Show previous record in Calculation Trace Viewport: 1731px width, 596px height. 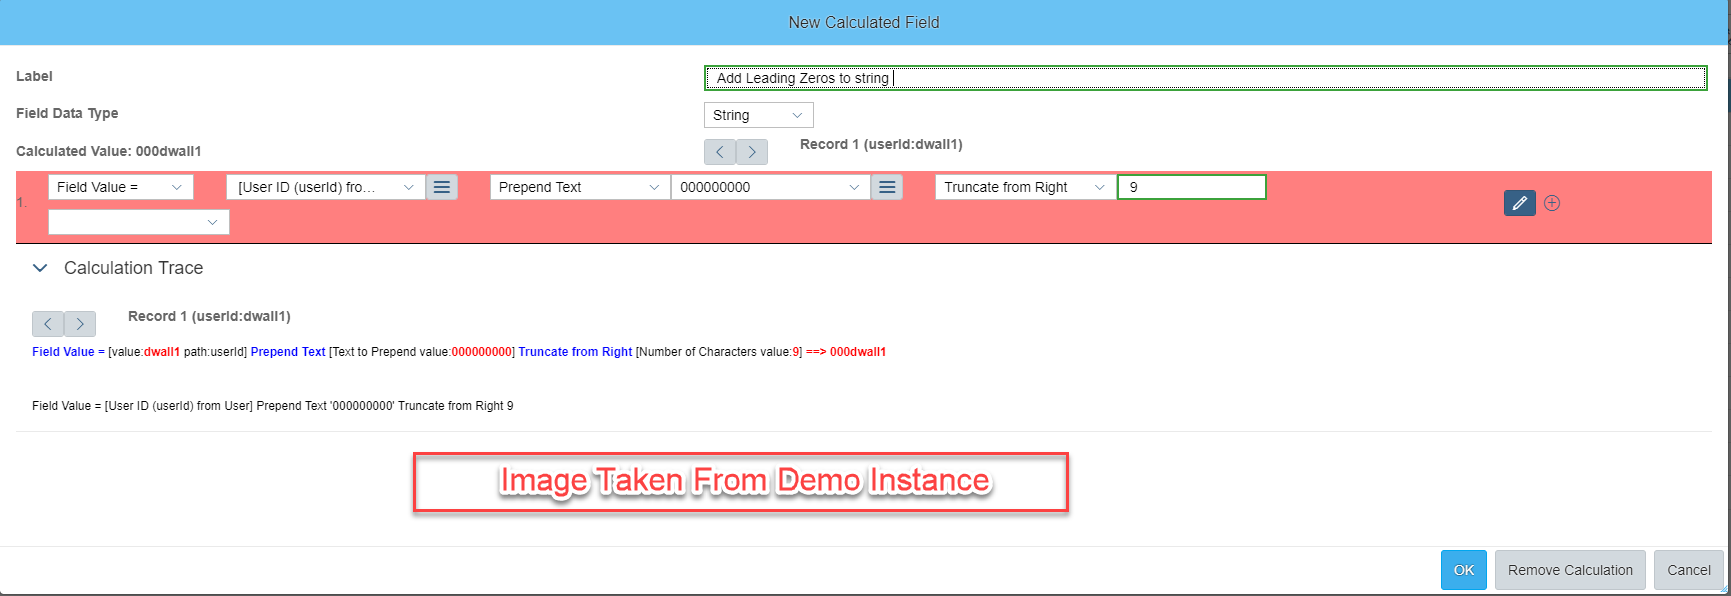pos(48,324)
